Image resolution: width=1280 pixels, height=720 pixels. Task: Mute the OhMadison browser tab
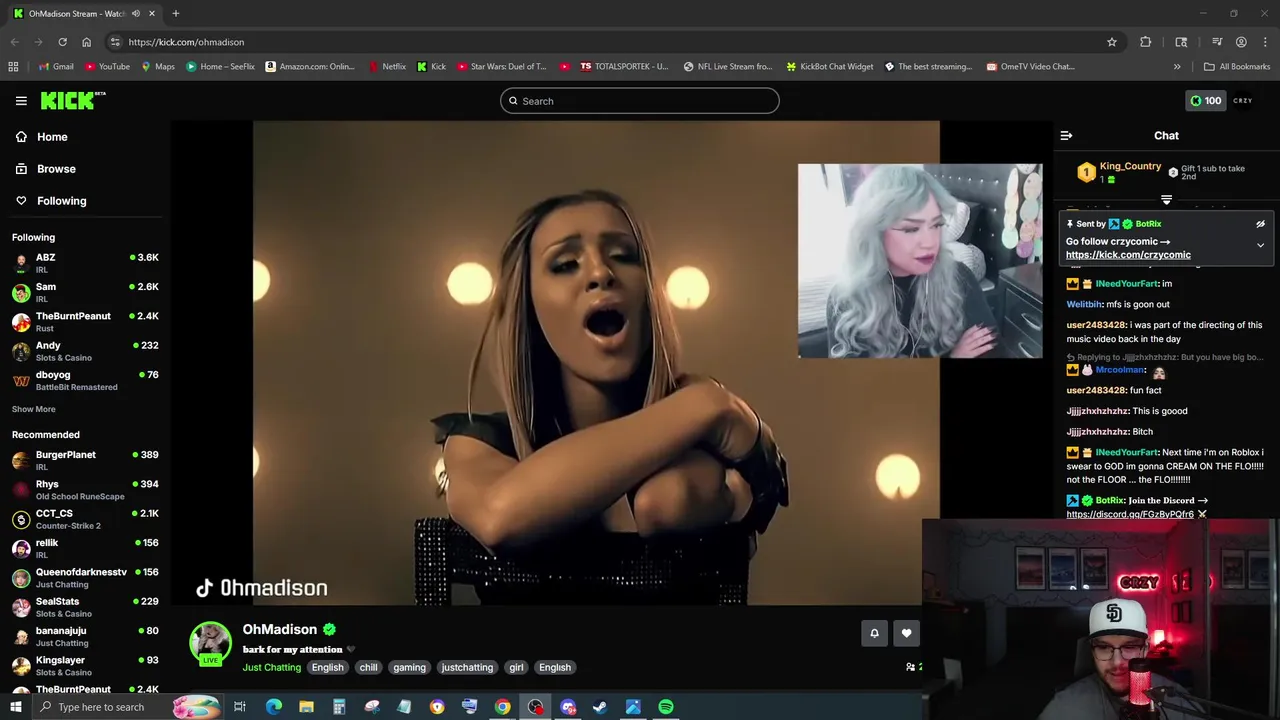tap(136, 13)
